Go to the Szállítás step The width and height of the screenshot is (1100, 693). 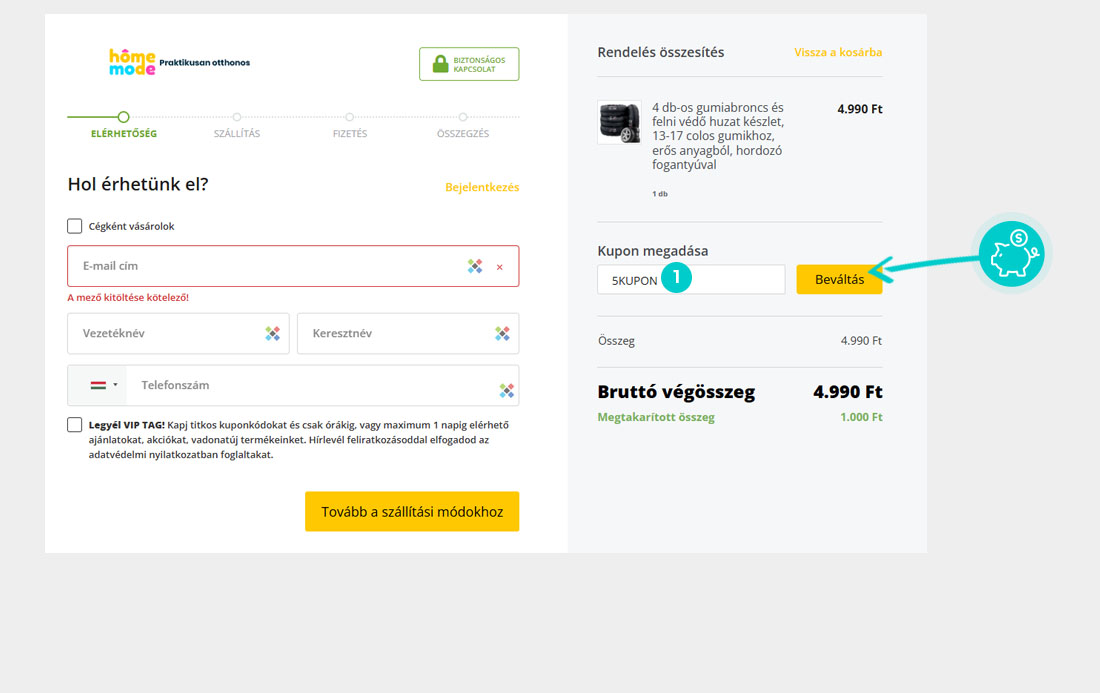pyautogui.click(x=237, y=118)
